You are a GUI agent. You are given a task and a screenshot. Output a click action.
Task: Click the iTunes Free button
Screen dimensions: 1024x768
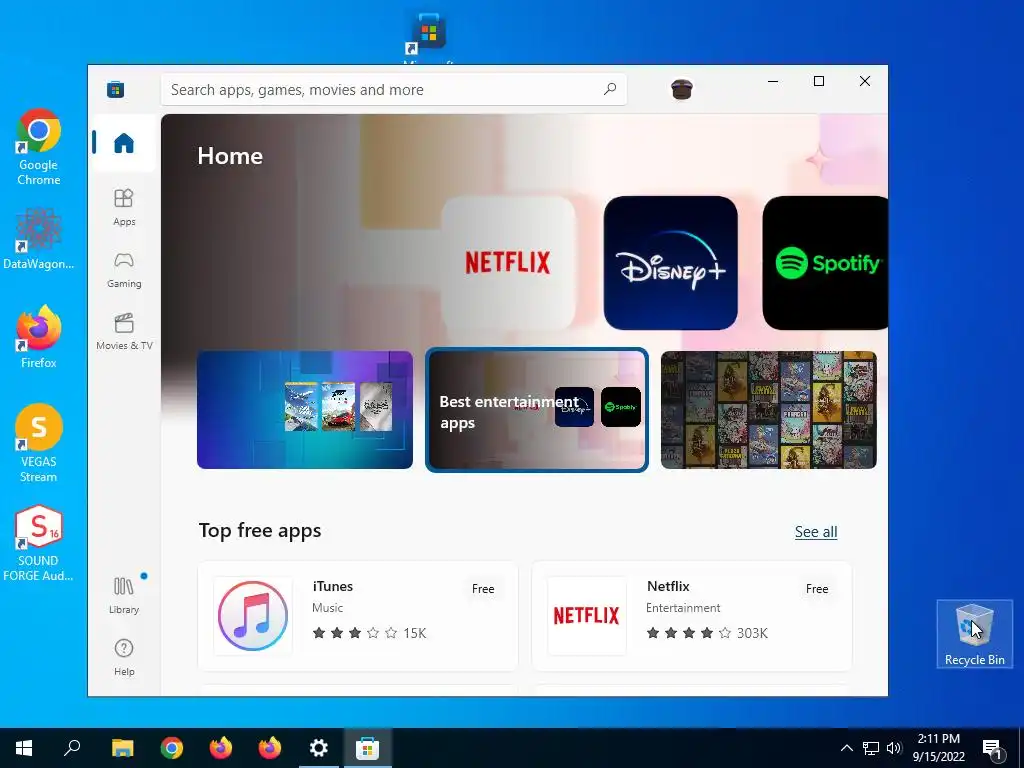pyautogui.click(x=483, y=588)
